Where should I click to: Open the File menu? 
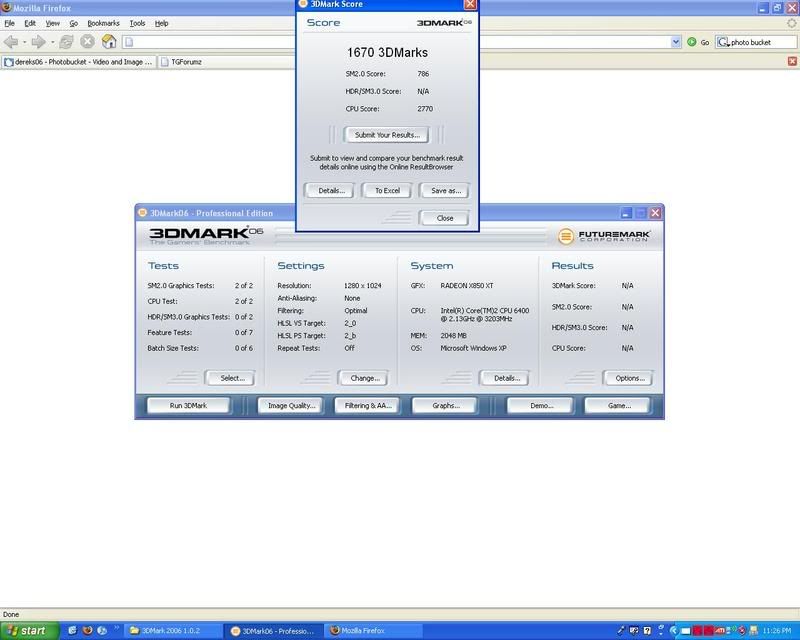(x=9, y=23)
